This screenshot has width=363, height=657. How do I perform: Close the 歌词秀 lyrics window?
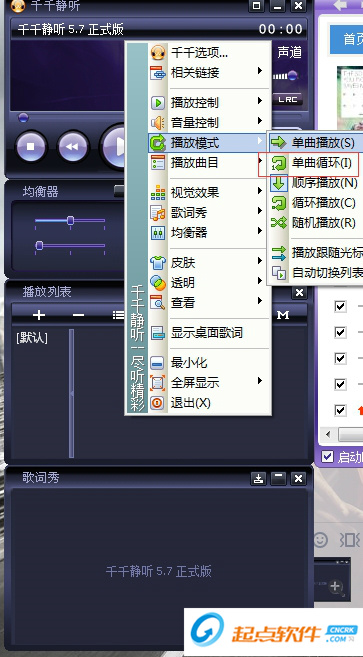pyautogui.click(x=298, y=479)
